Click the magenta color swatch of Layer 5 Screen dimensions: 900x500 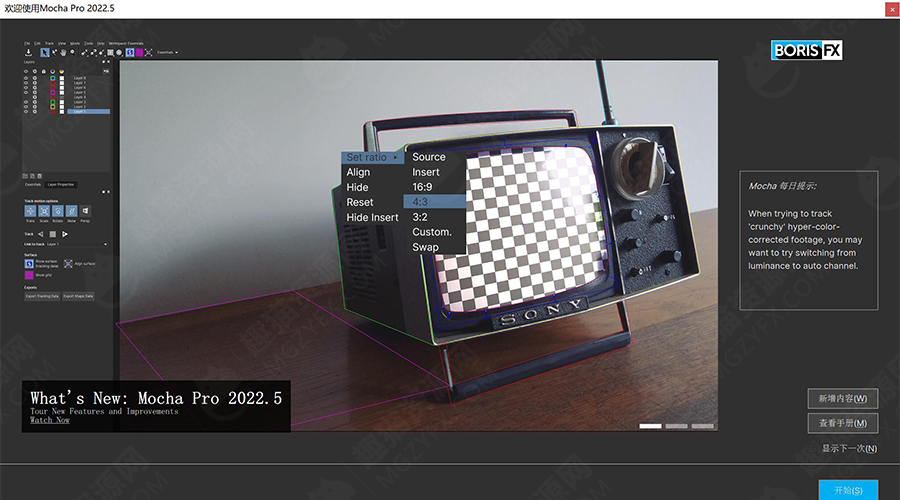53,92
